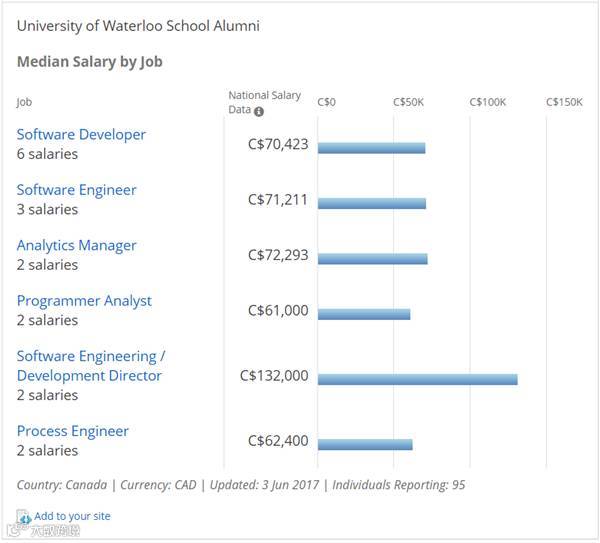Image resolution: width=600 pixels, height=543 pixels.
Task: Click the National Salary Data column header
Action: [x=263, y=102]
